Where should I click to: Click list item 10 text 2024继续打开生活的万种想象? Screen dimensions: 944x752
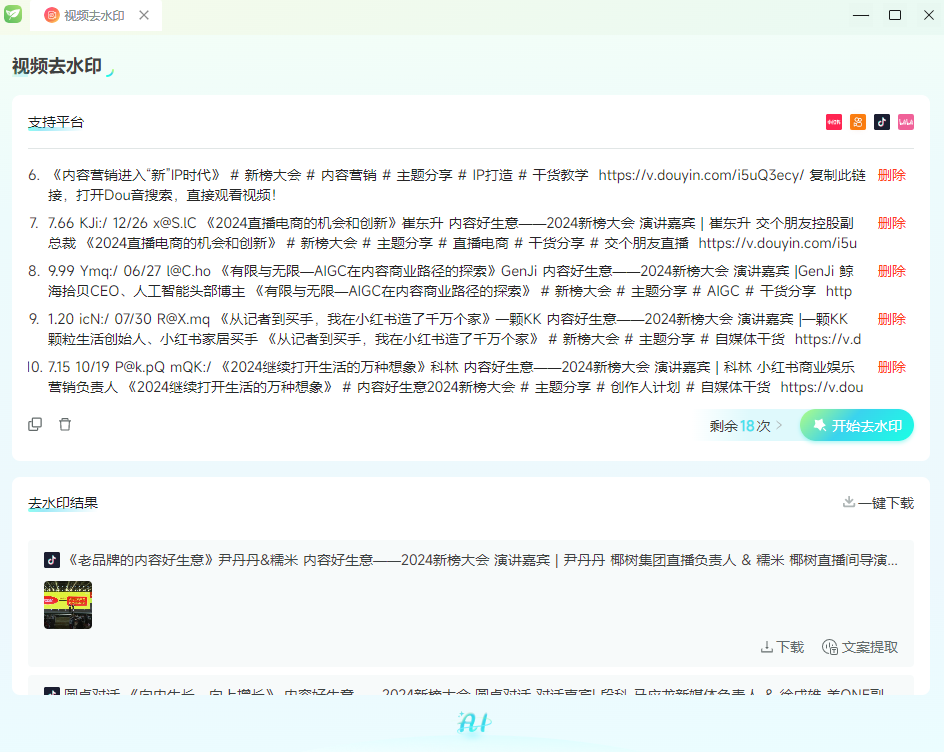[456, 377]
